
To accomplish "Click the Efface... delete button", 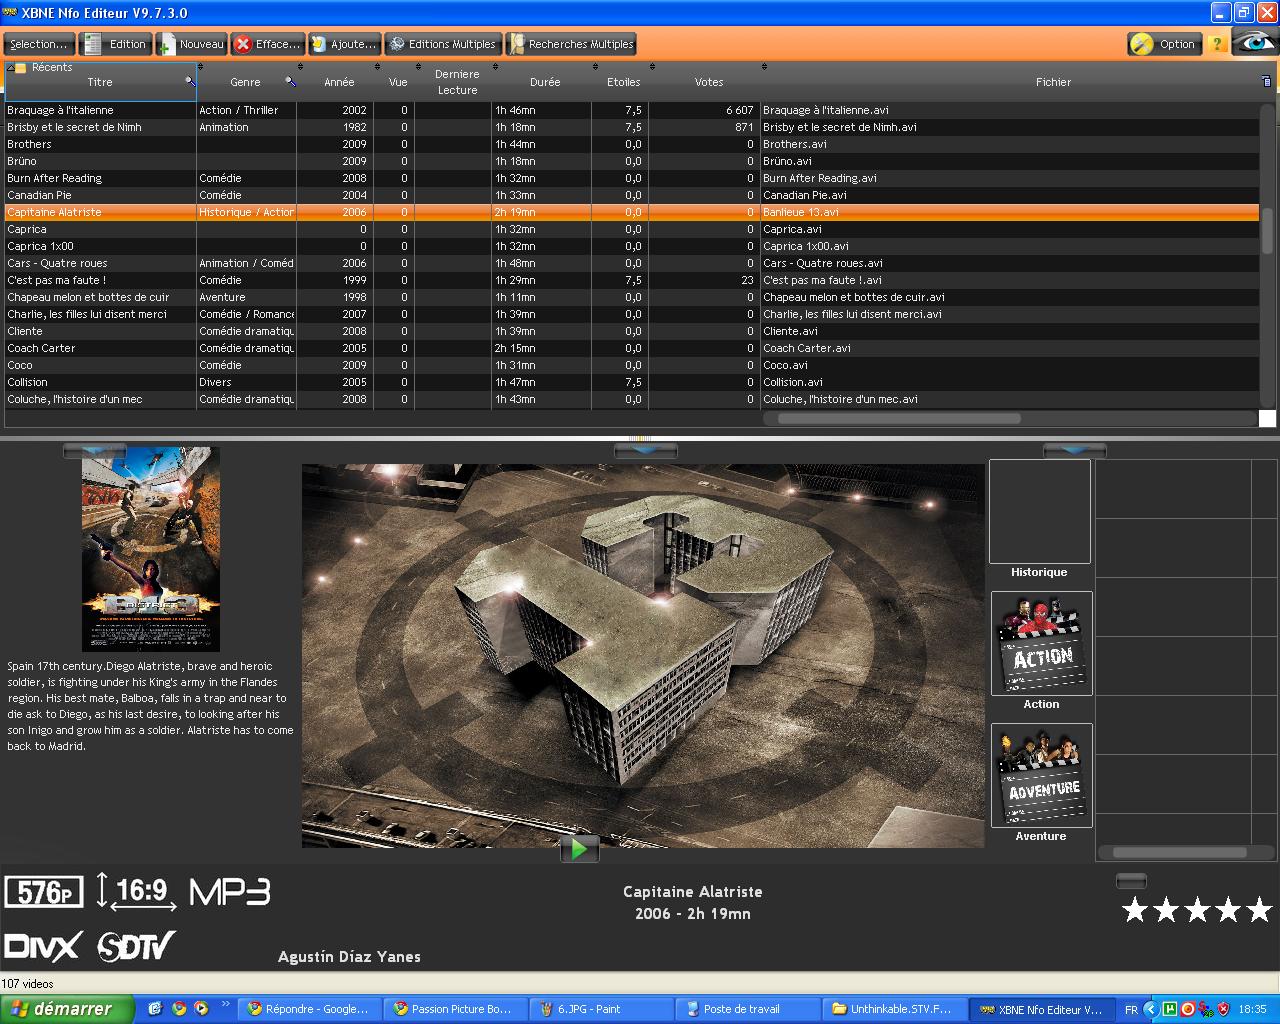I will 267,44.
